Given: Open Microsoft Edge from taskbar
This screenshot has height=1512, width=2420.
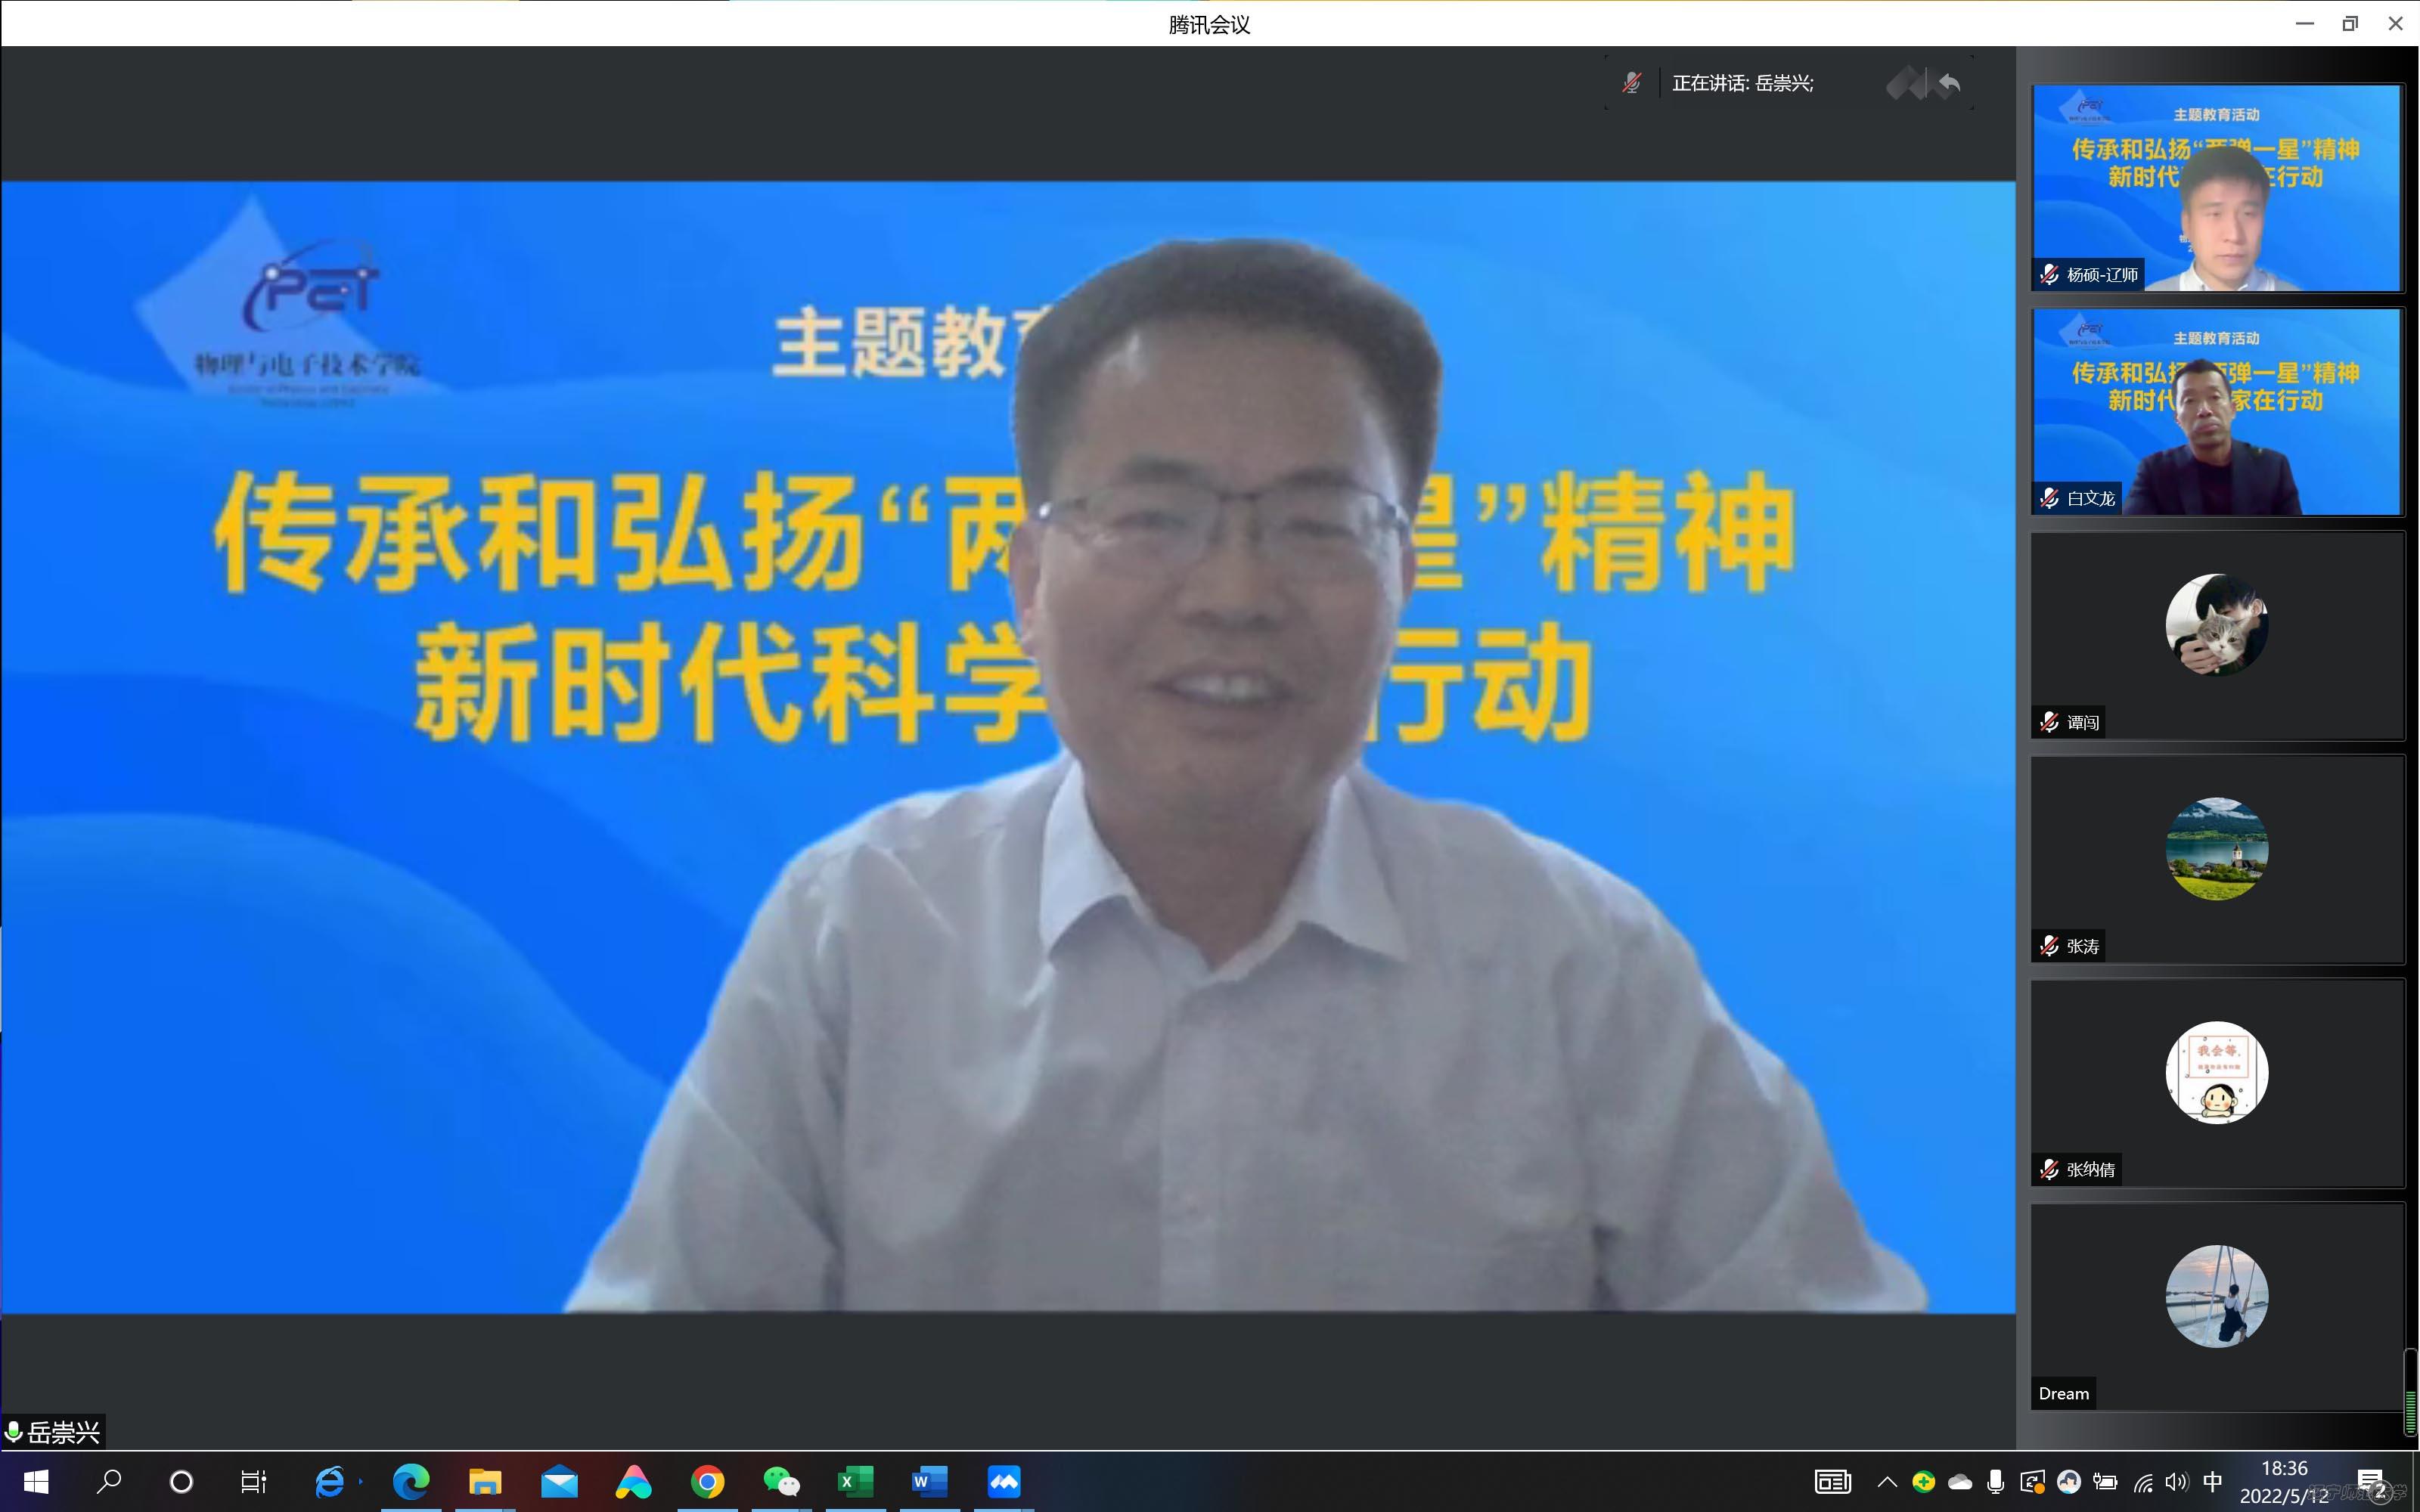Looking at the screenshot, I should point(411,1481).
